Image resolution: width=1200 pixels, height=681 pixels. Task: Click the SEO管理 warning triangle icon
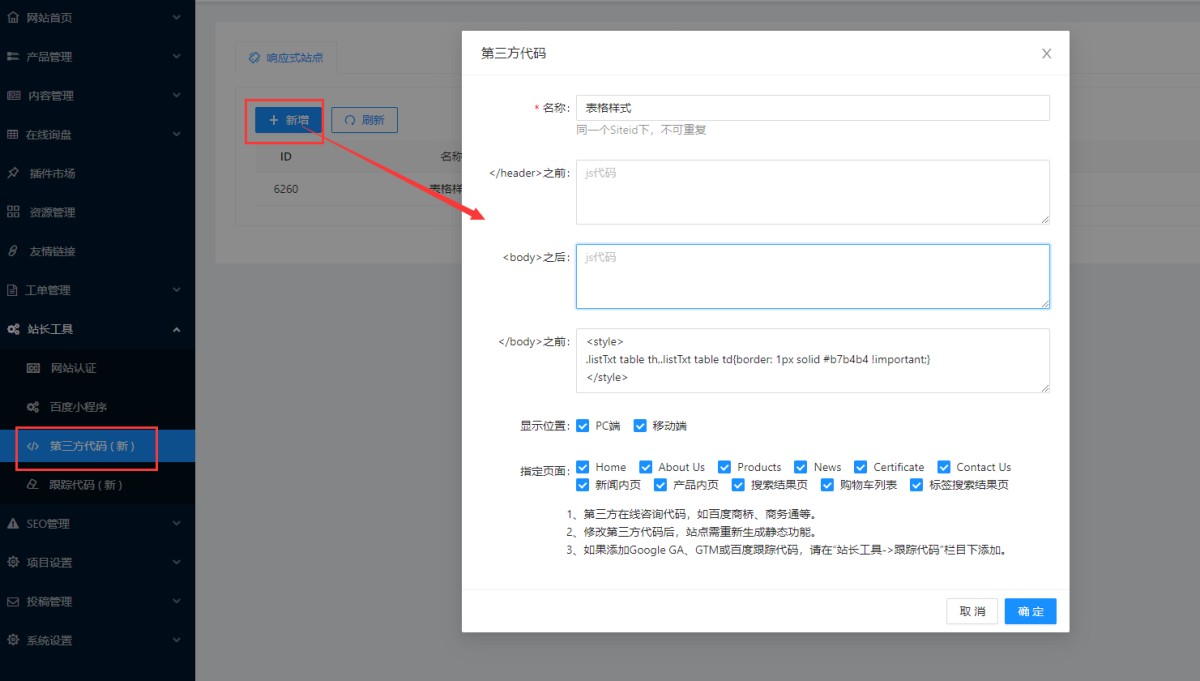click(x=13, y=523)
